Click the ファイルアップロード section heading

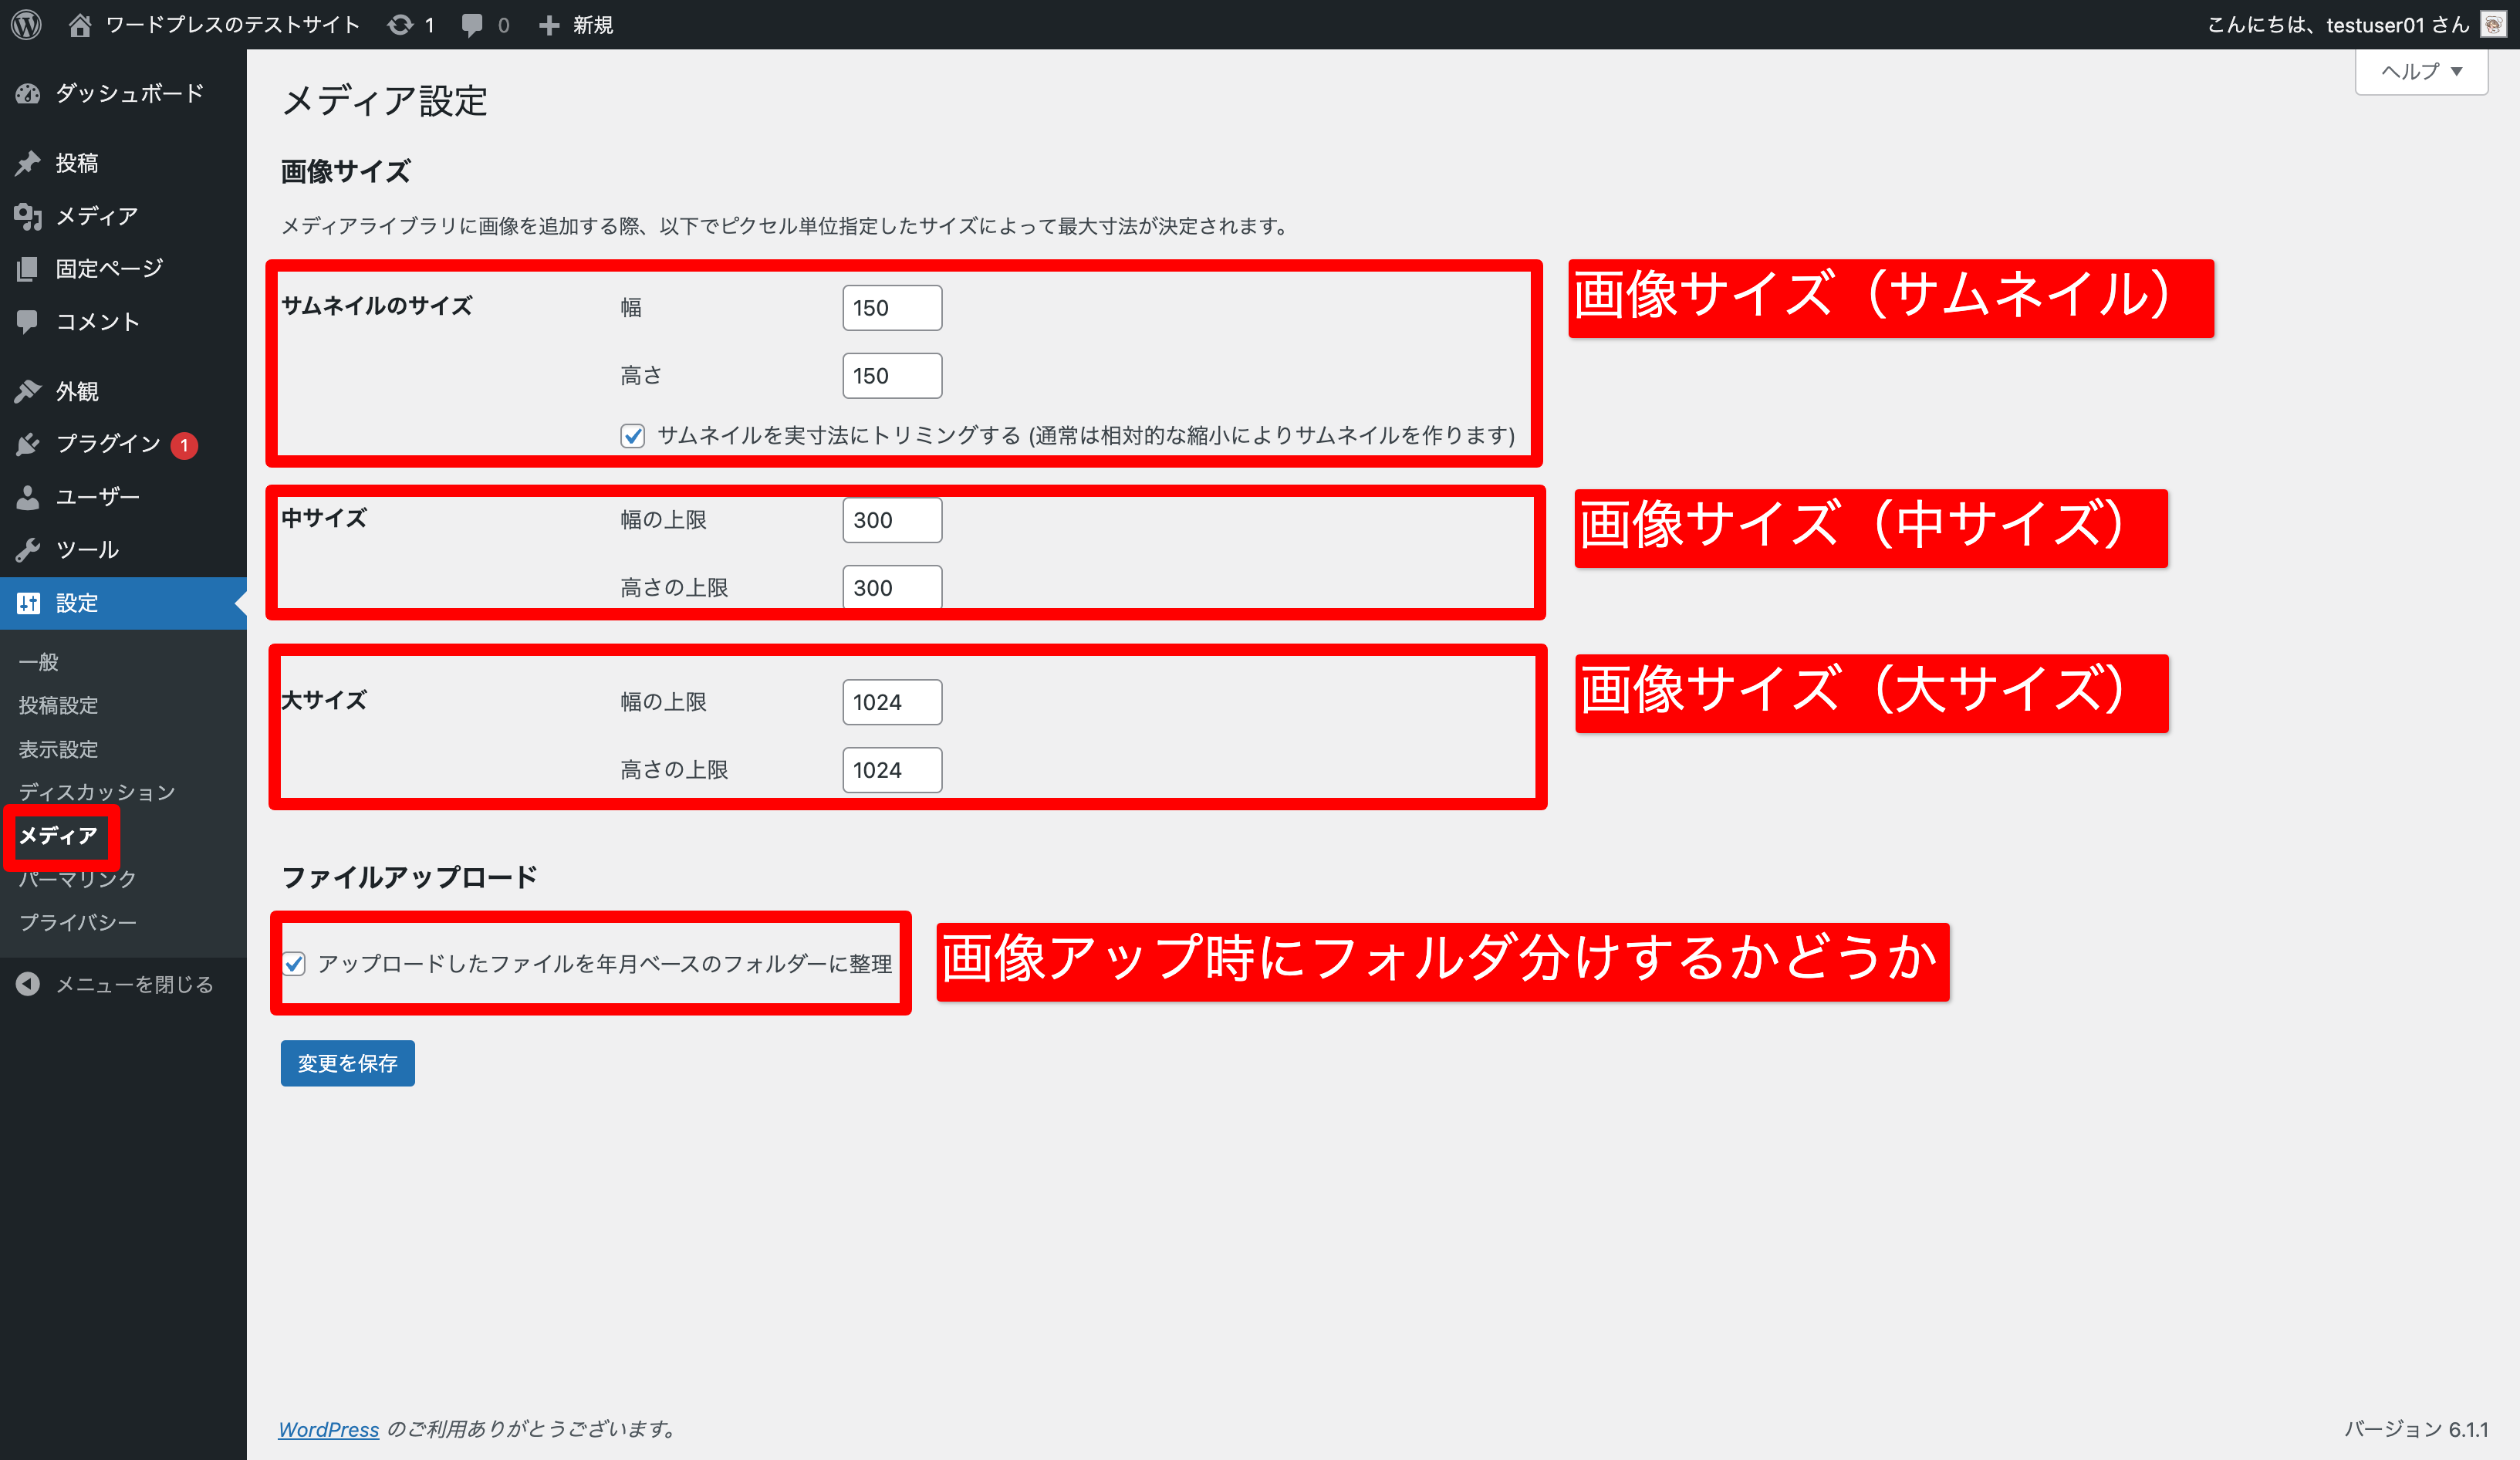tap(410, 877)
